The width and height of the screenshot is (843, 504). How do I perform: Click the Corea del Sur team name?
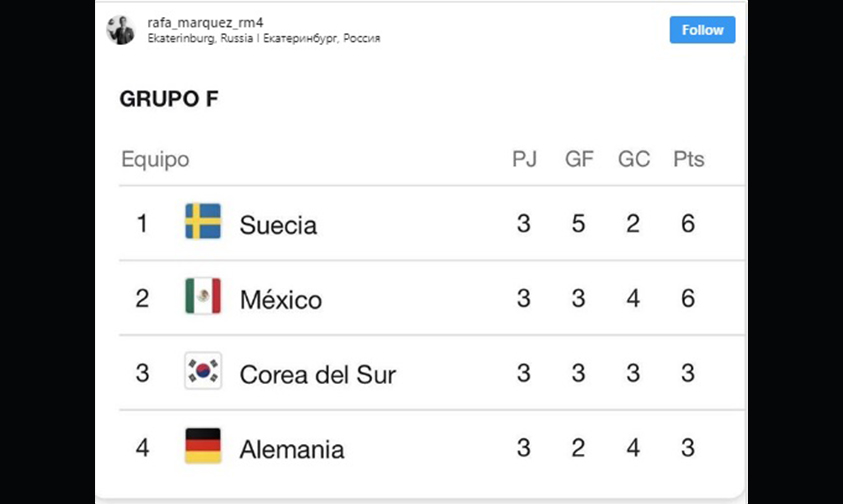[318, 374]
